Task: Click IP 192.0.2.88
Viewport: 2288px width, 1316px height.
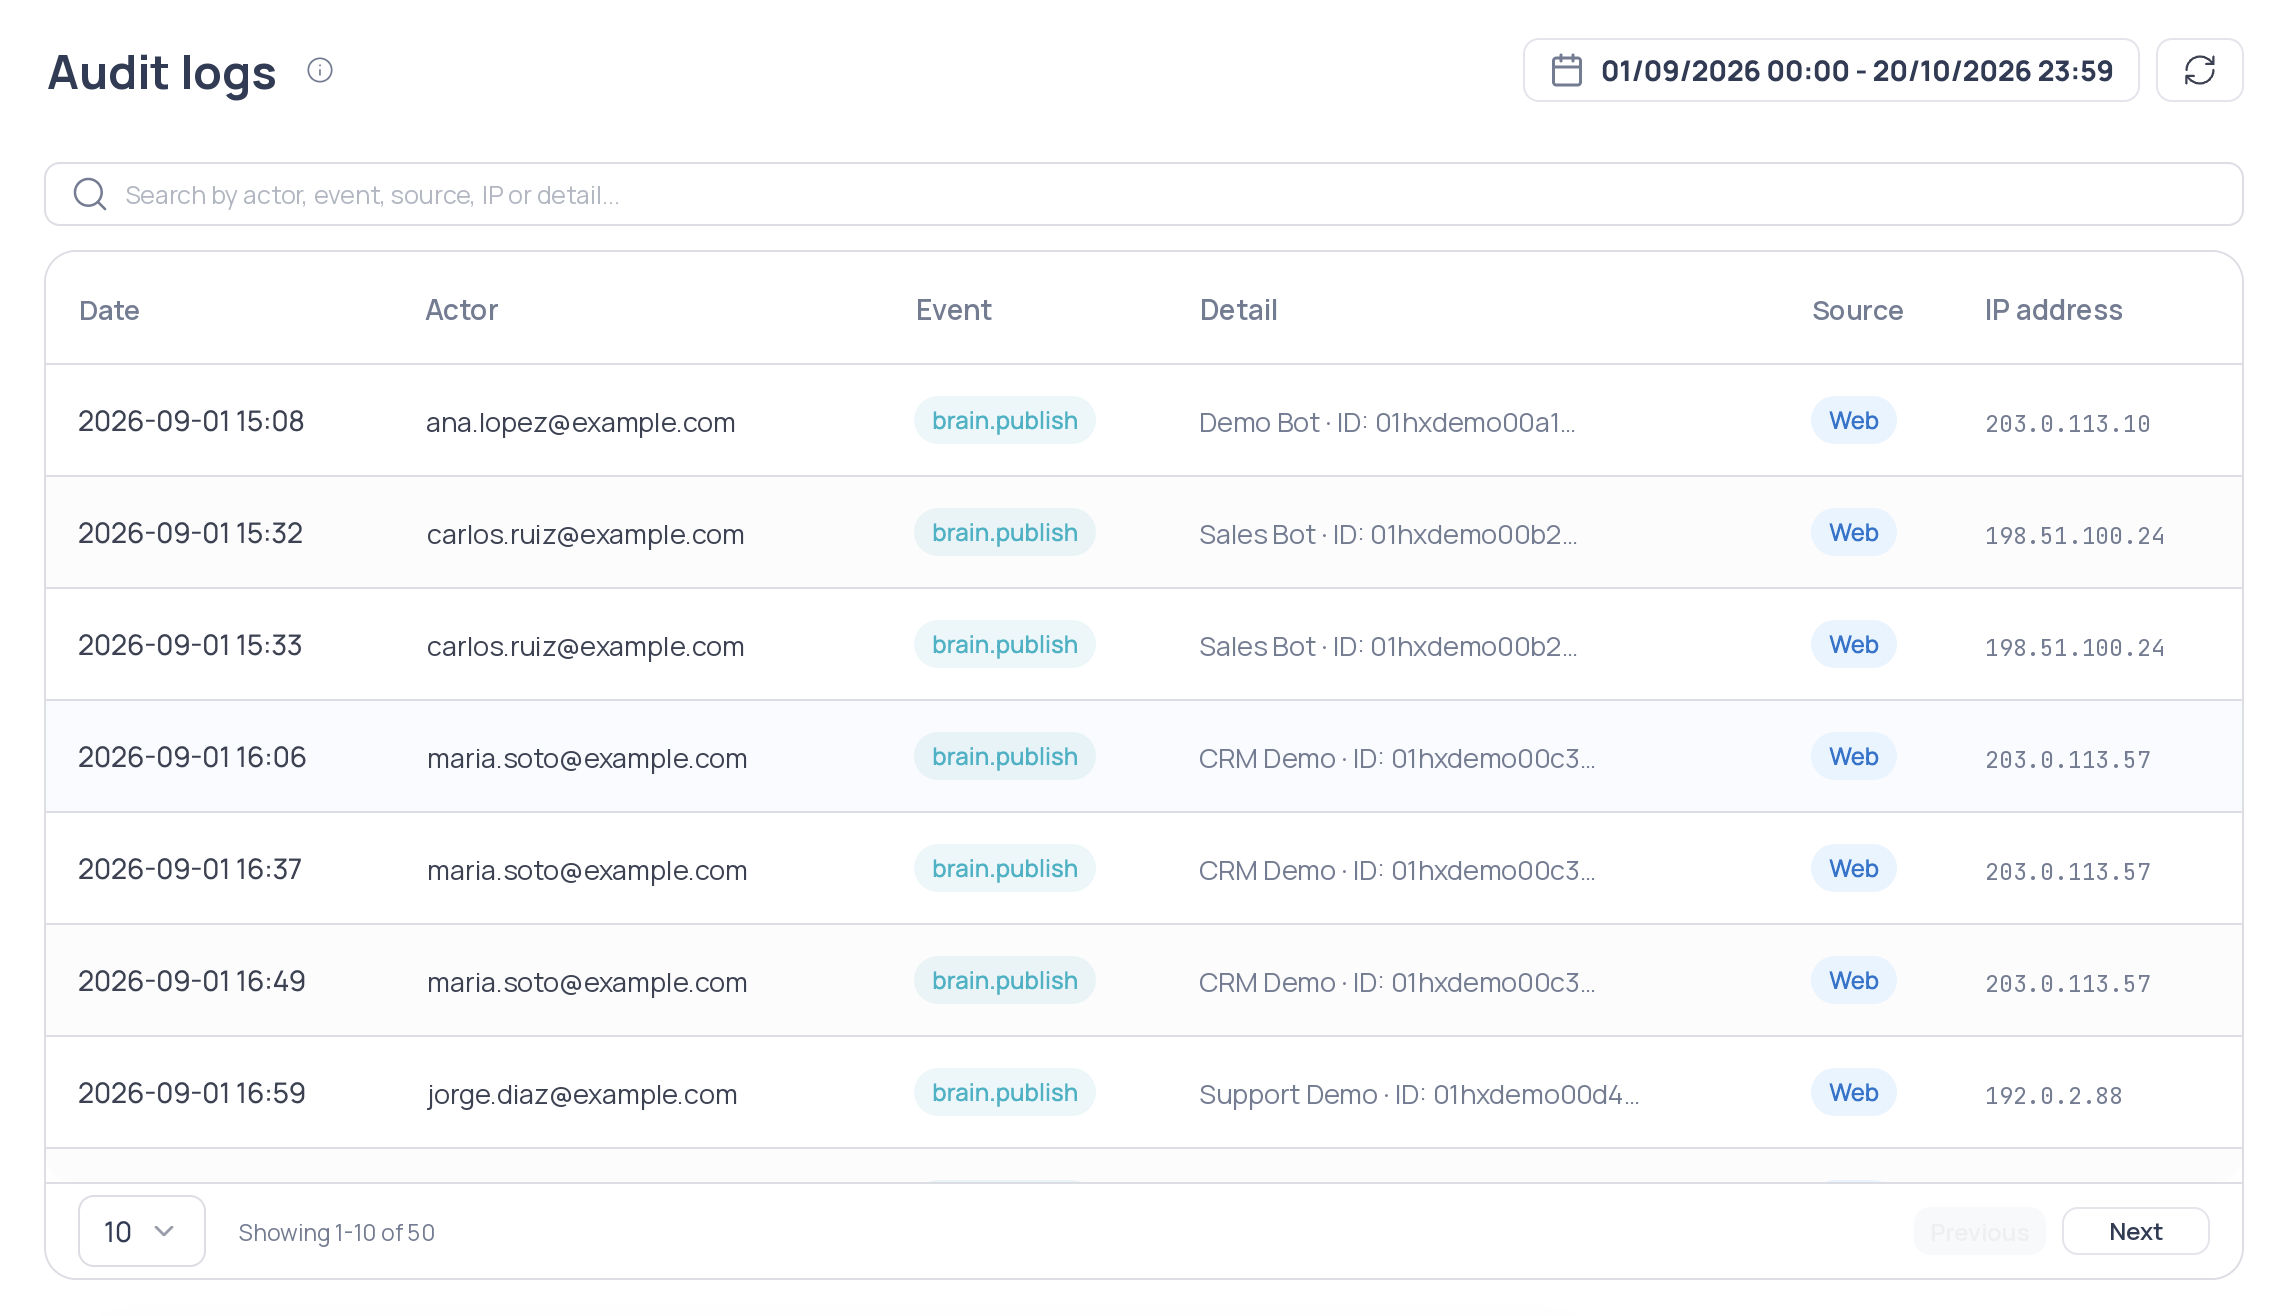Action: tap(2053, 1095)
